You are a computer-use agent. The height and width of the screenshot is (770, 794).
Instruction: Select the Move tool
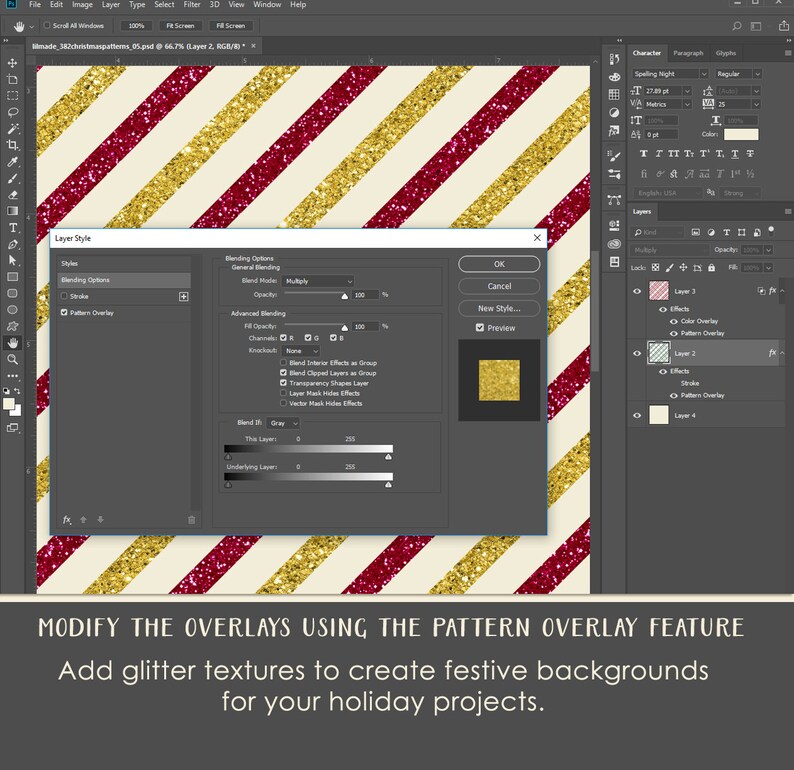click(13, 63)
